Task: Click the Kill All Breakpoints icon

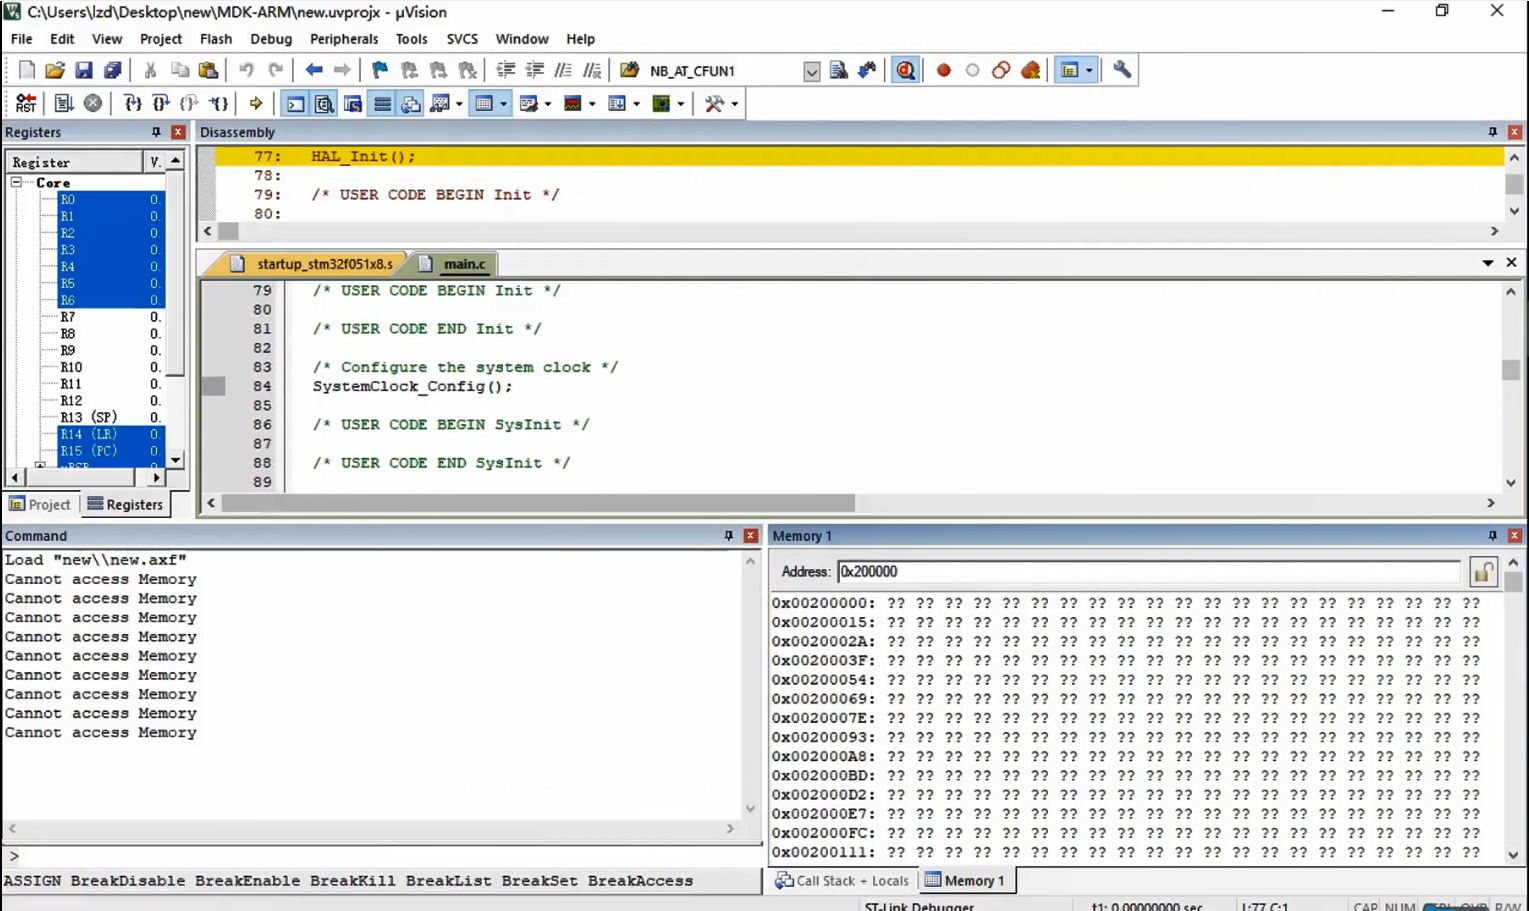Action: tap(1030, 71)
